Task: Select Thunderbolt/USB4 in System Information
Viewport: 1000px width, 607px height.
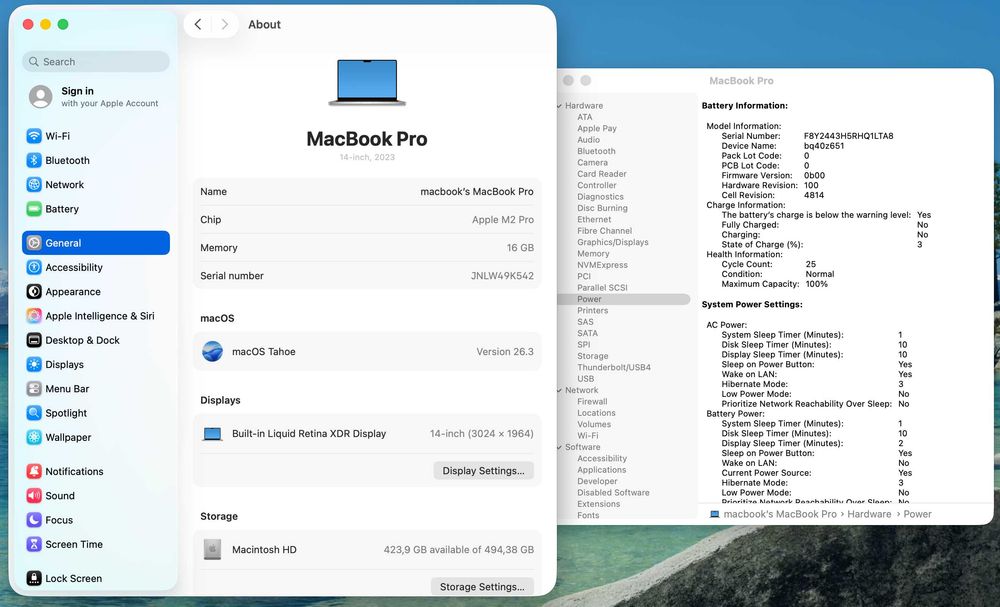Action: click(x=614, y=367)
